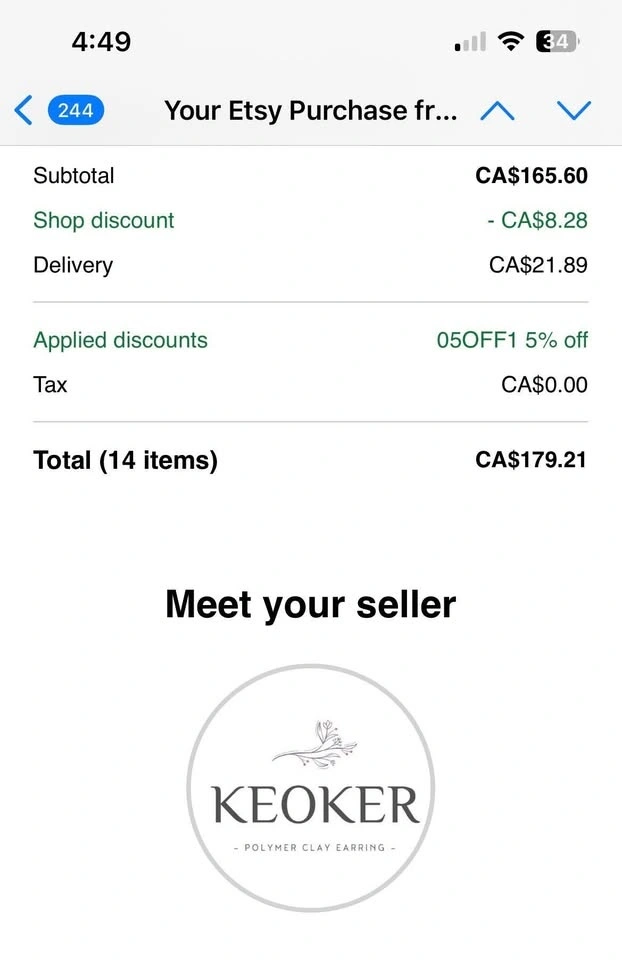Tap the Wi-Fi status icon
This screenshot has height=960, width=622.
coord(512,42)
